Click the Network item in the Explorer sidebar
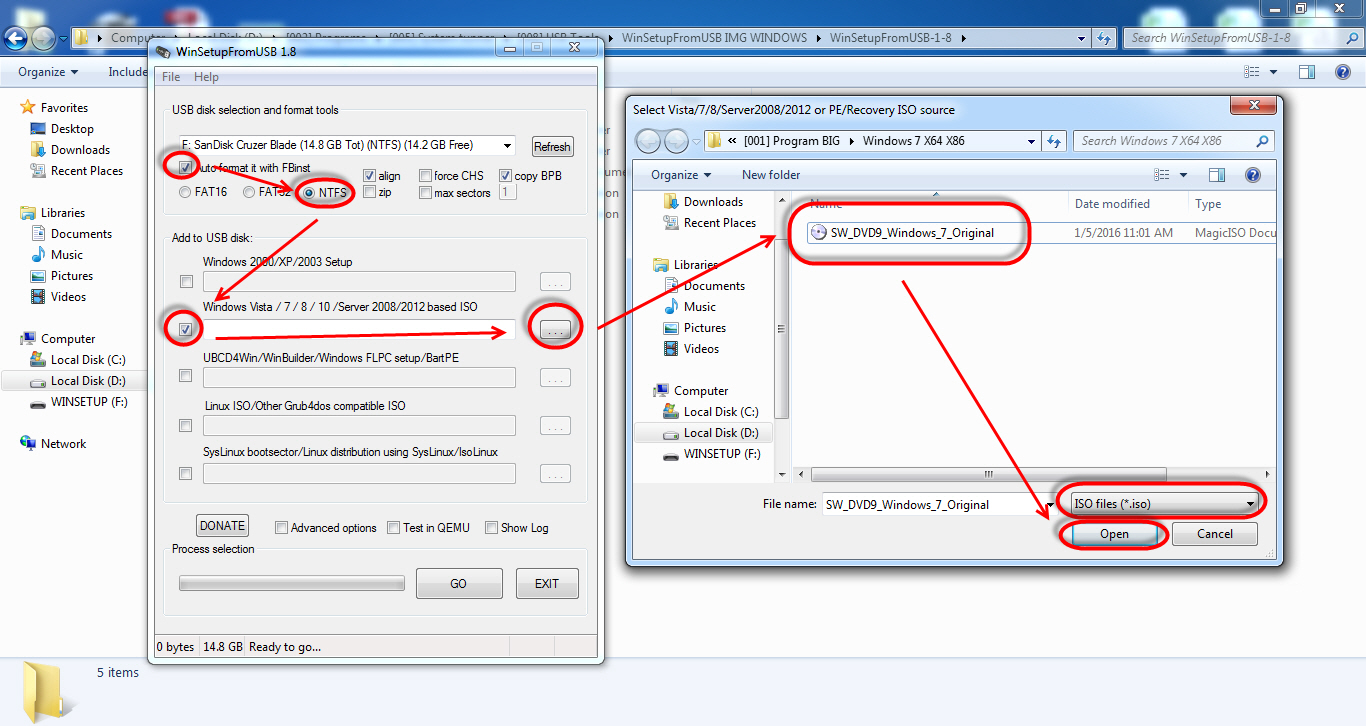 click(61, 443)
